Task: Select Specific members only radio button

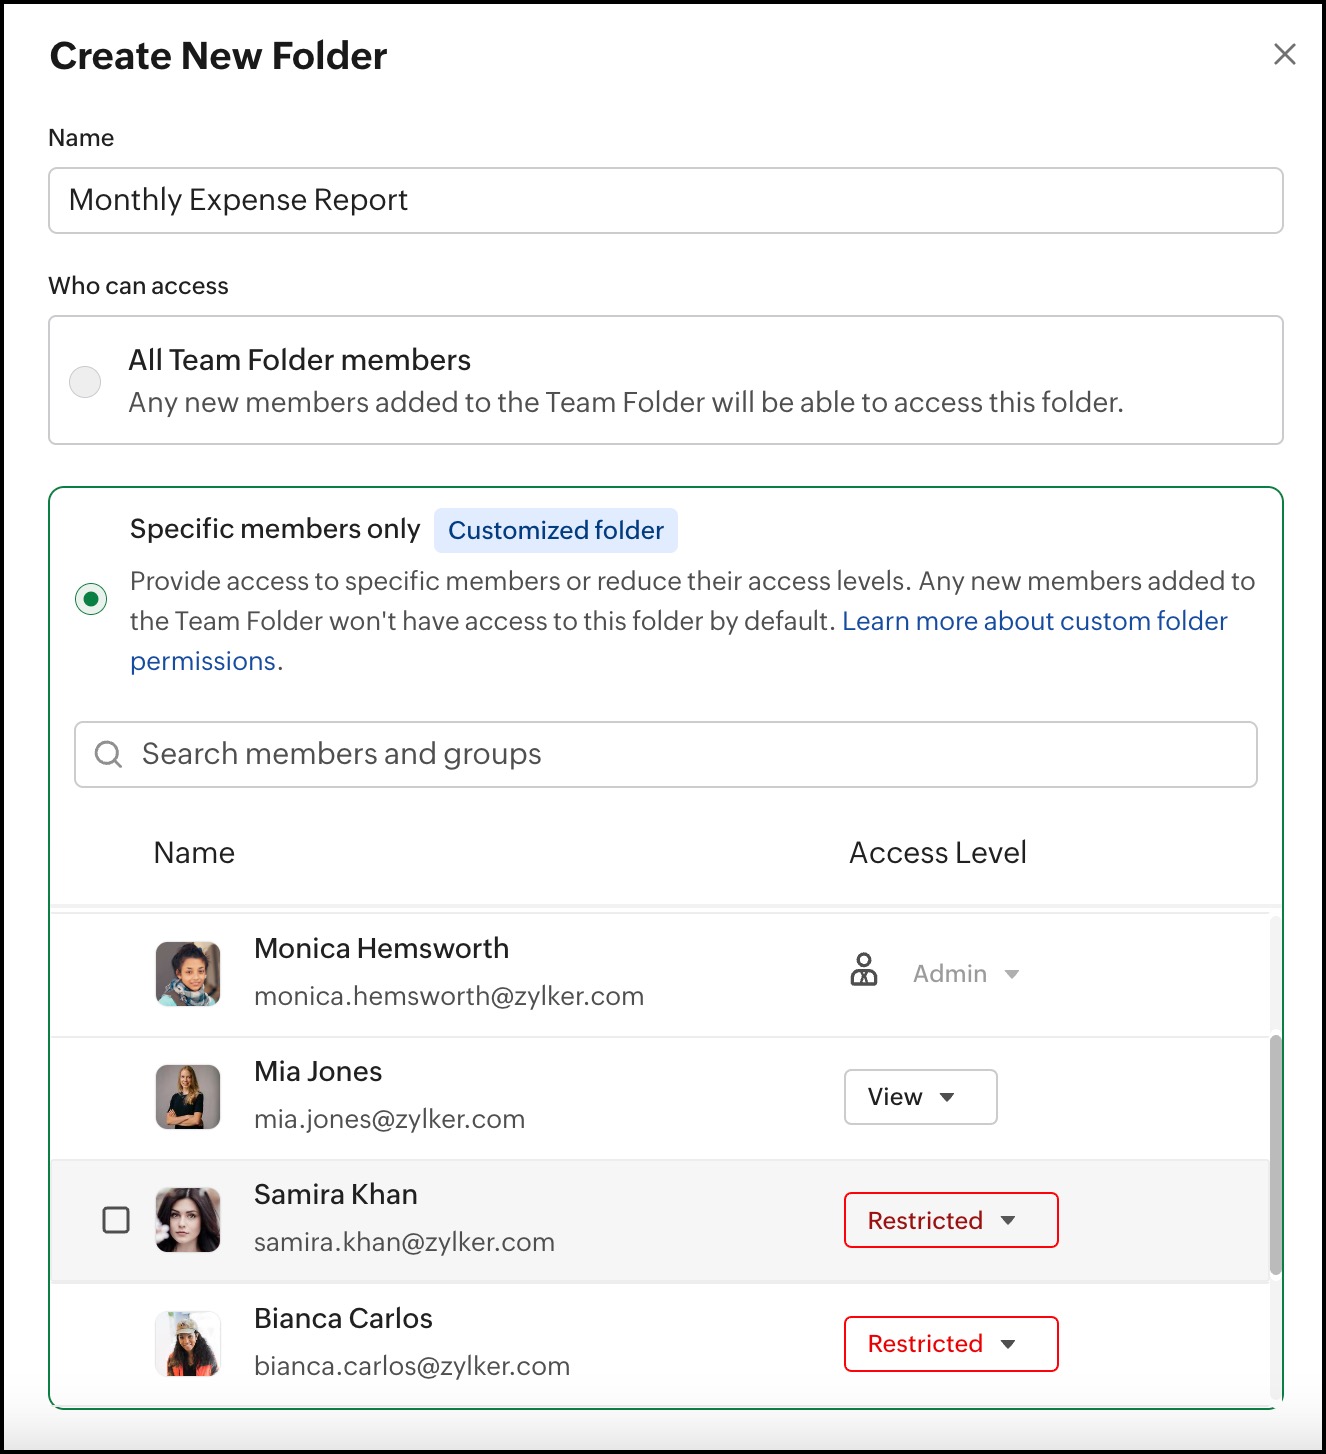Action: tap(91, 599)
